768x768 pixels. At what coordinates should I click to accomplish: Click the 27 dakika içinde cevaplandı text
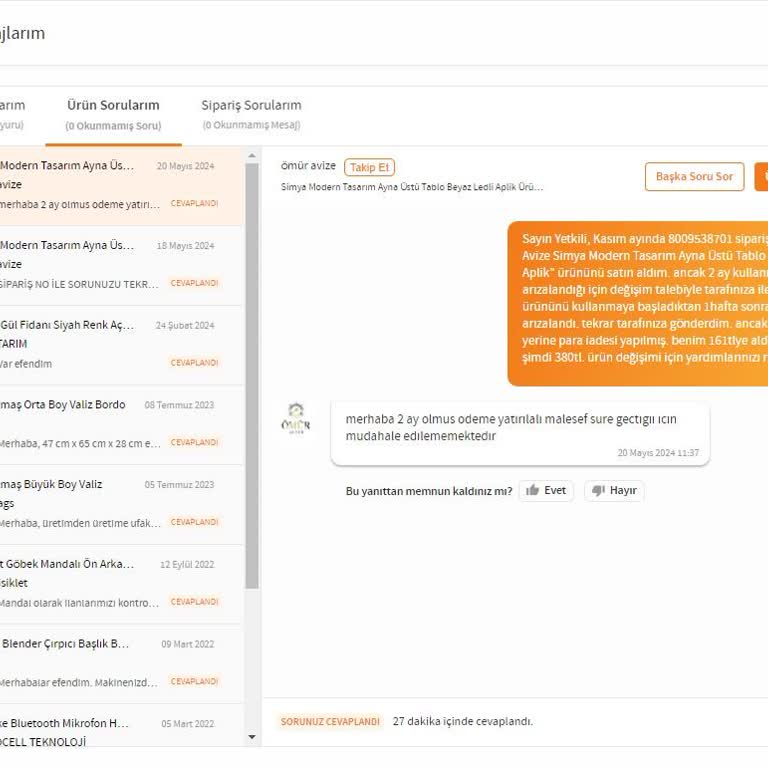click(462, 721)
